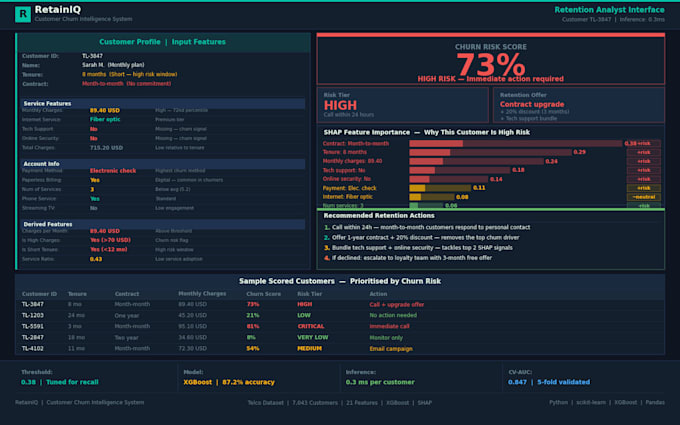Sort table by Churn Score column header
The image size is (680, 425).
(x=263, y=294)
